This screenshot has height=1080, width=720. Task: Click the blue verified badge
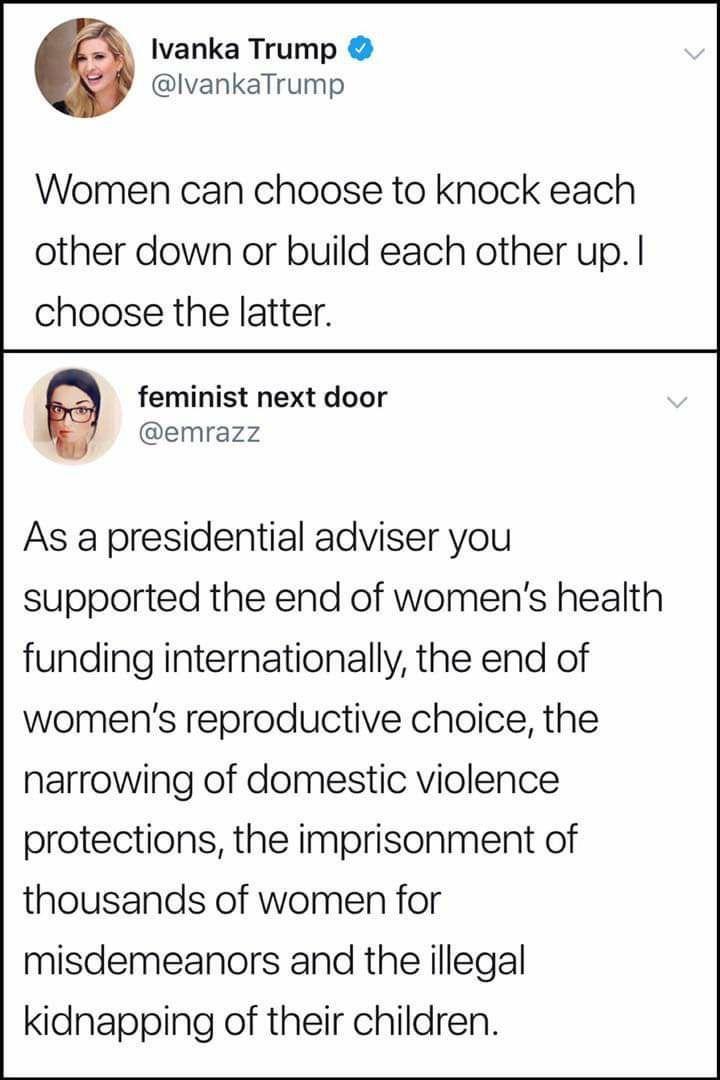coord(357,48)
